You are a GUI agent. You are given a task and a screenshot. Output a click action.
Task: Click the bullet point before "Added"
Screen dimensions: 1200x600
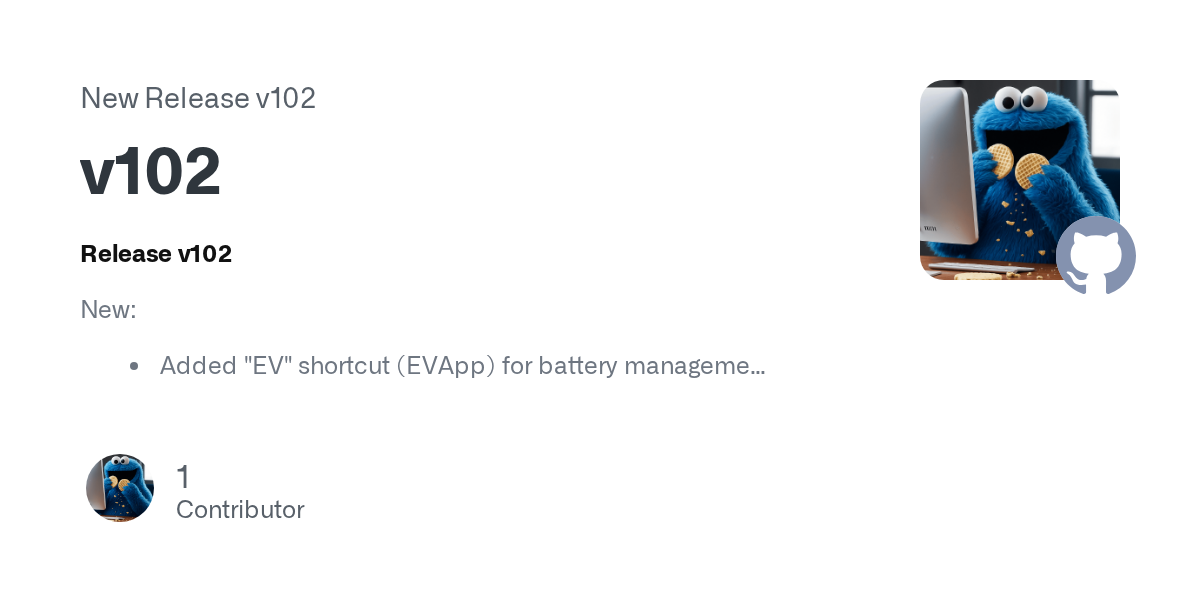134,367
